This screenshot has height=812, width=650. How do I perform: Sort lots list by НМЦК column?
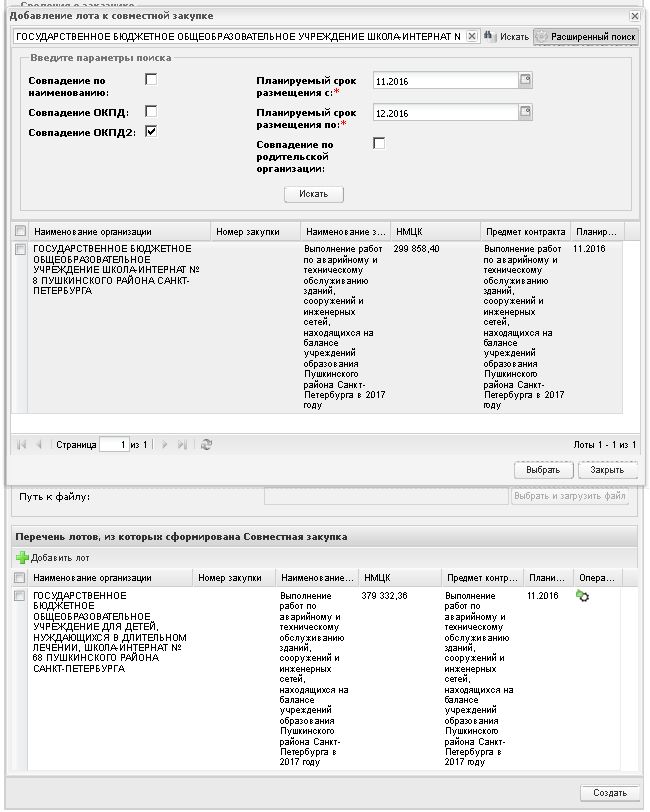[400, 577]
